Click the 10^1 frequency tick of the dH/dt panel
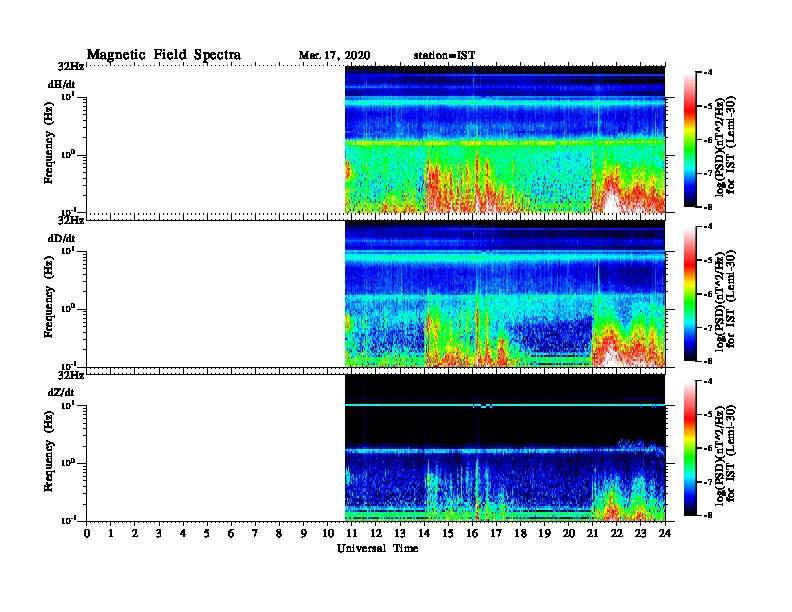This screenshot has width=792, height=612. [x=69, y=96]
